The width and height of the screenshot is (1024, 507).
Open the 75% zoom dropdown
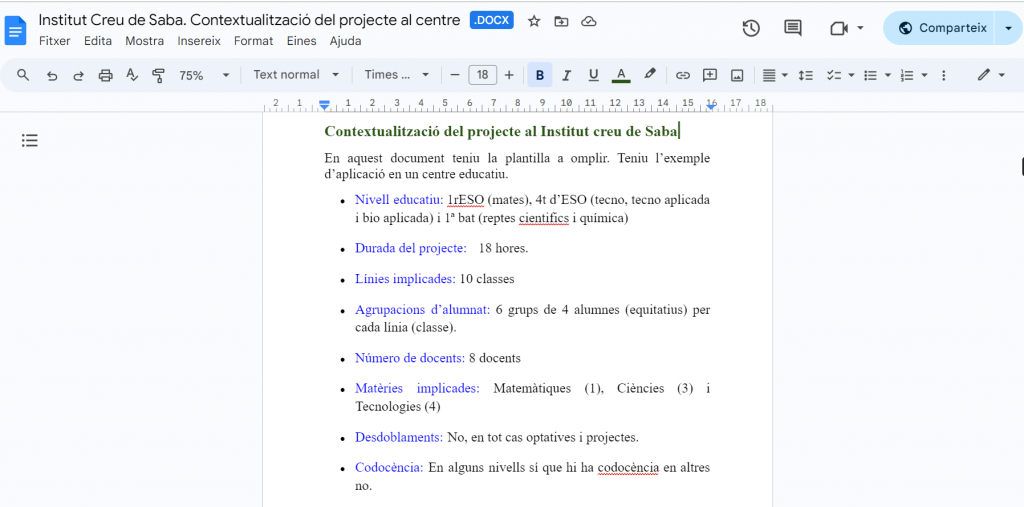204,75
